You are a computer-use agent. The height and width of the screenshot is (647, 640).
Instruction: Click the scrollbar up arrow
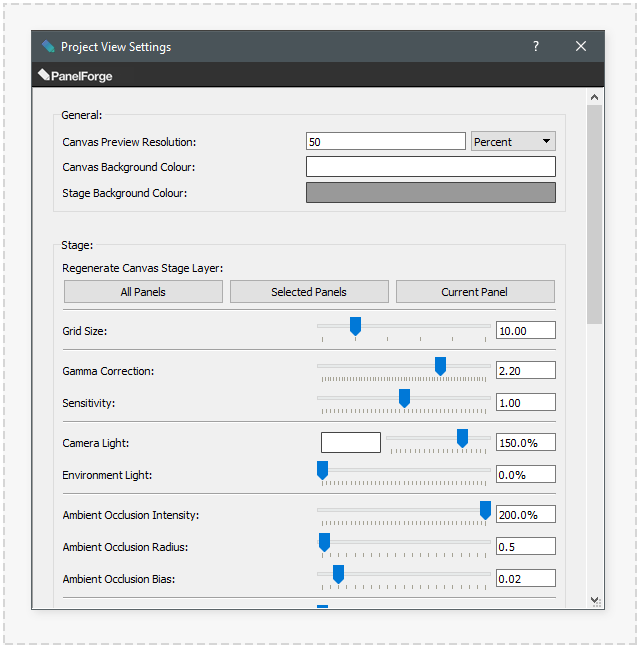click(595, 97)
